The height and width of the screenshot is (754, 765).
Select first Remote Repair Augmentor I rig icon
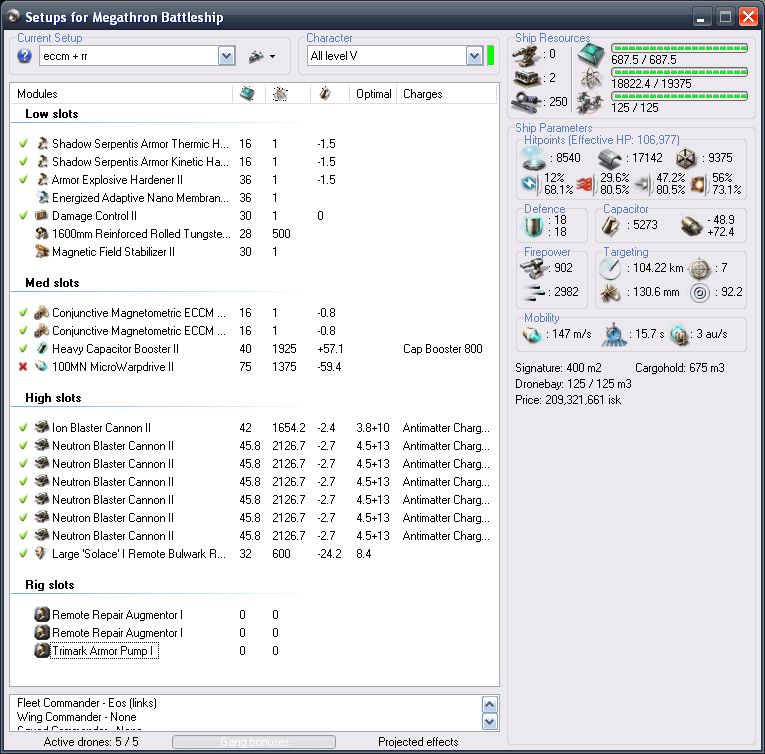pyautogui.click(x=42, y=614)
